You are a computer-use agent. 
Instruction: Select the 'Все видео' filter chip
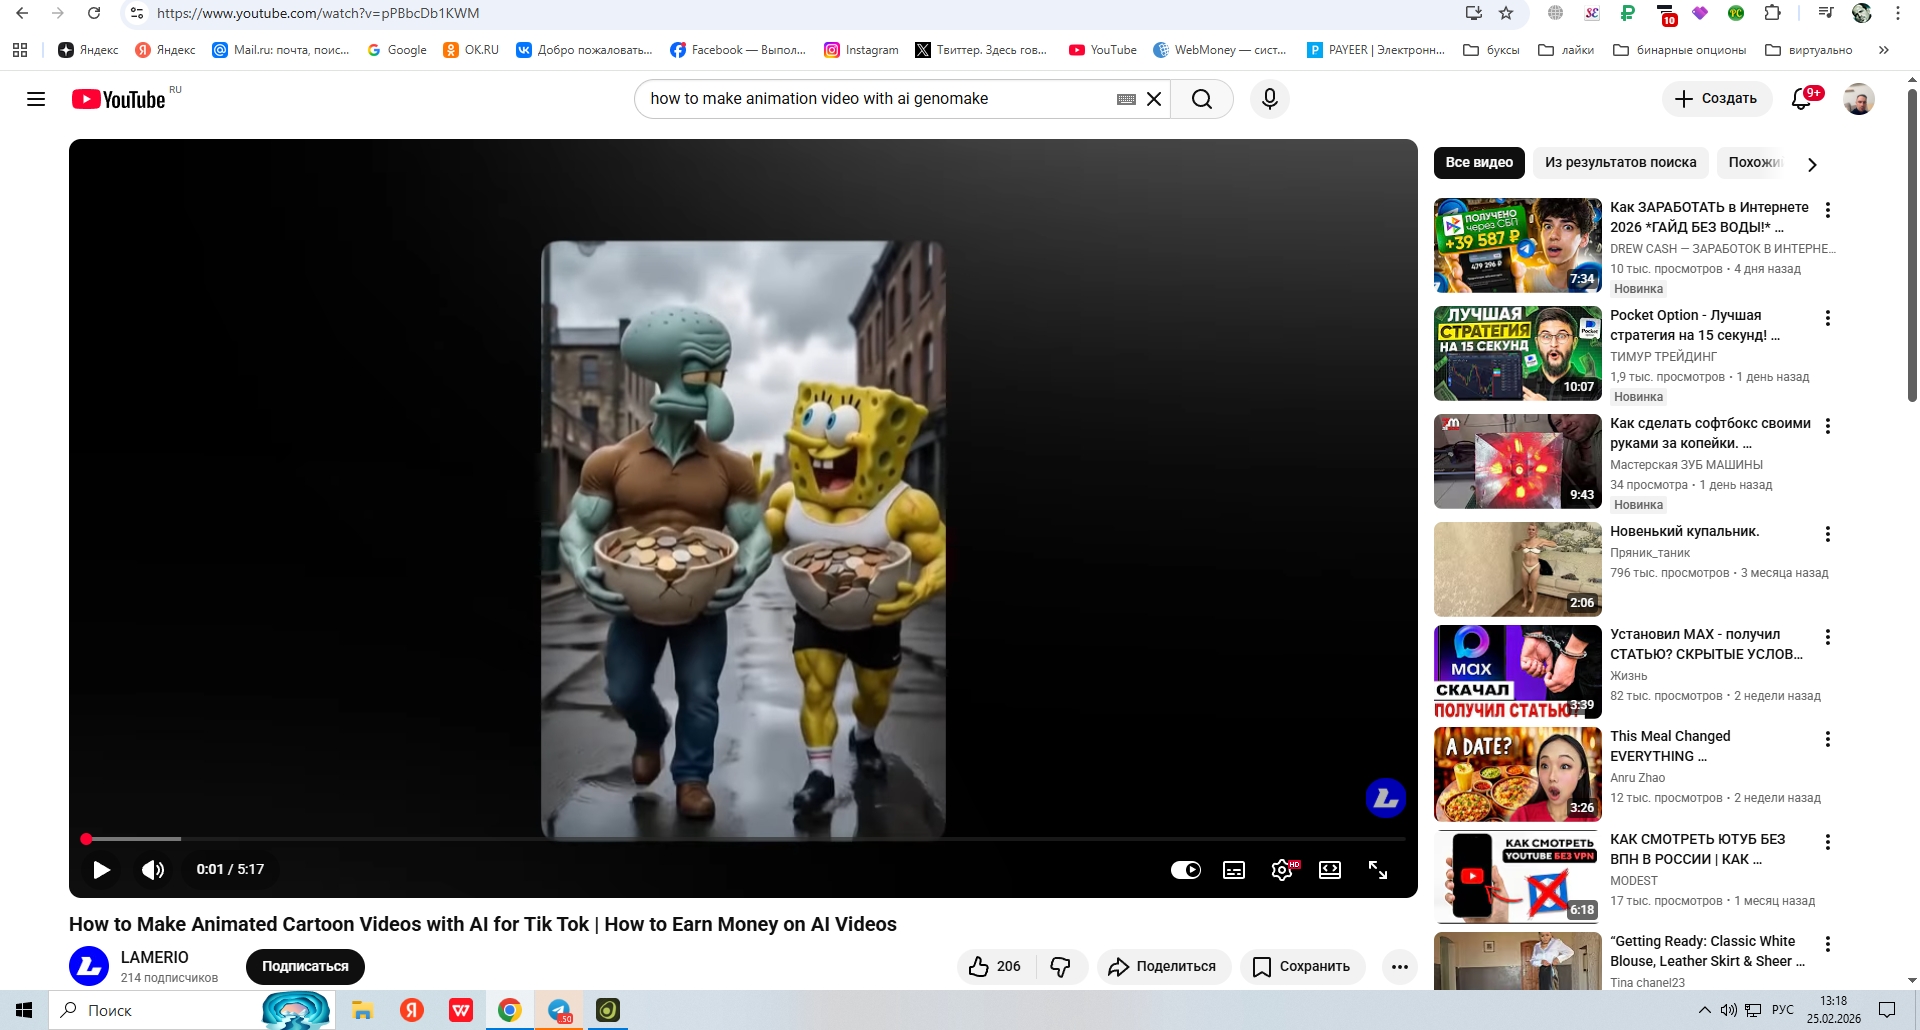[1478, 163]
